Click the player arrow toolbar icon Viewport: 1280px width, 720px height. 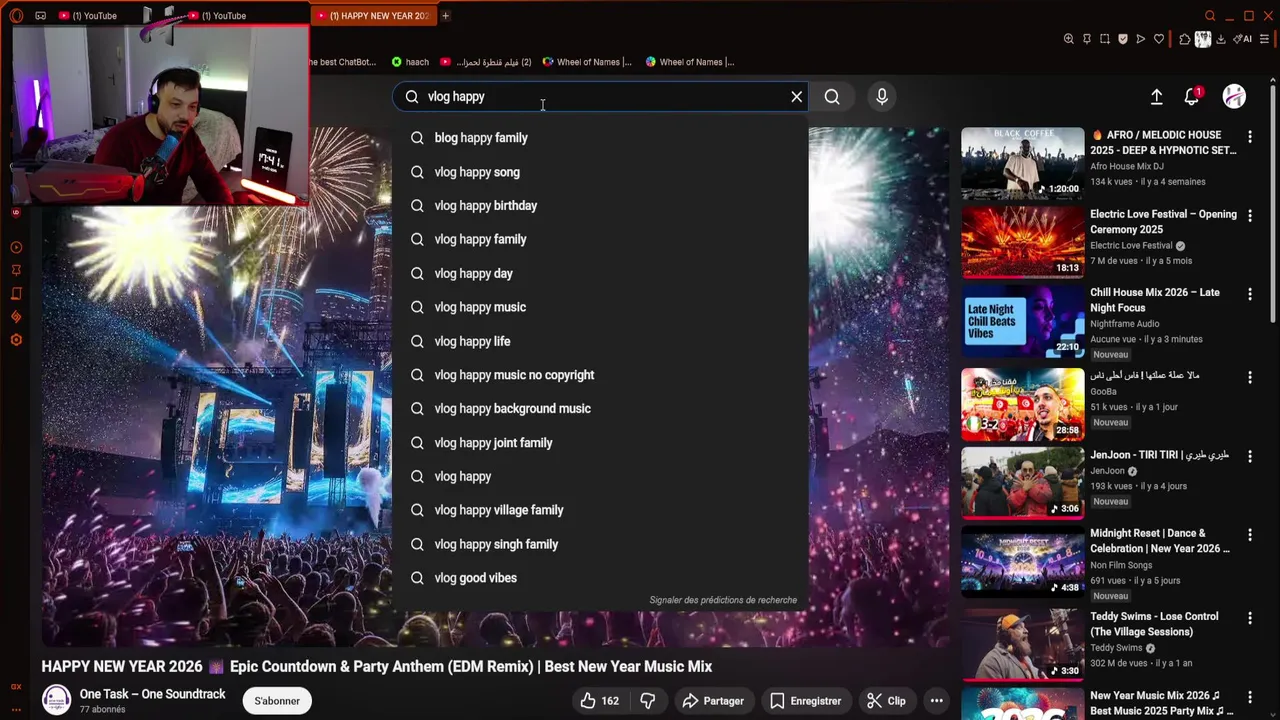pyautogui.click(x=1140, y=39)
